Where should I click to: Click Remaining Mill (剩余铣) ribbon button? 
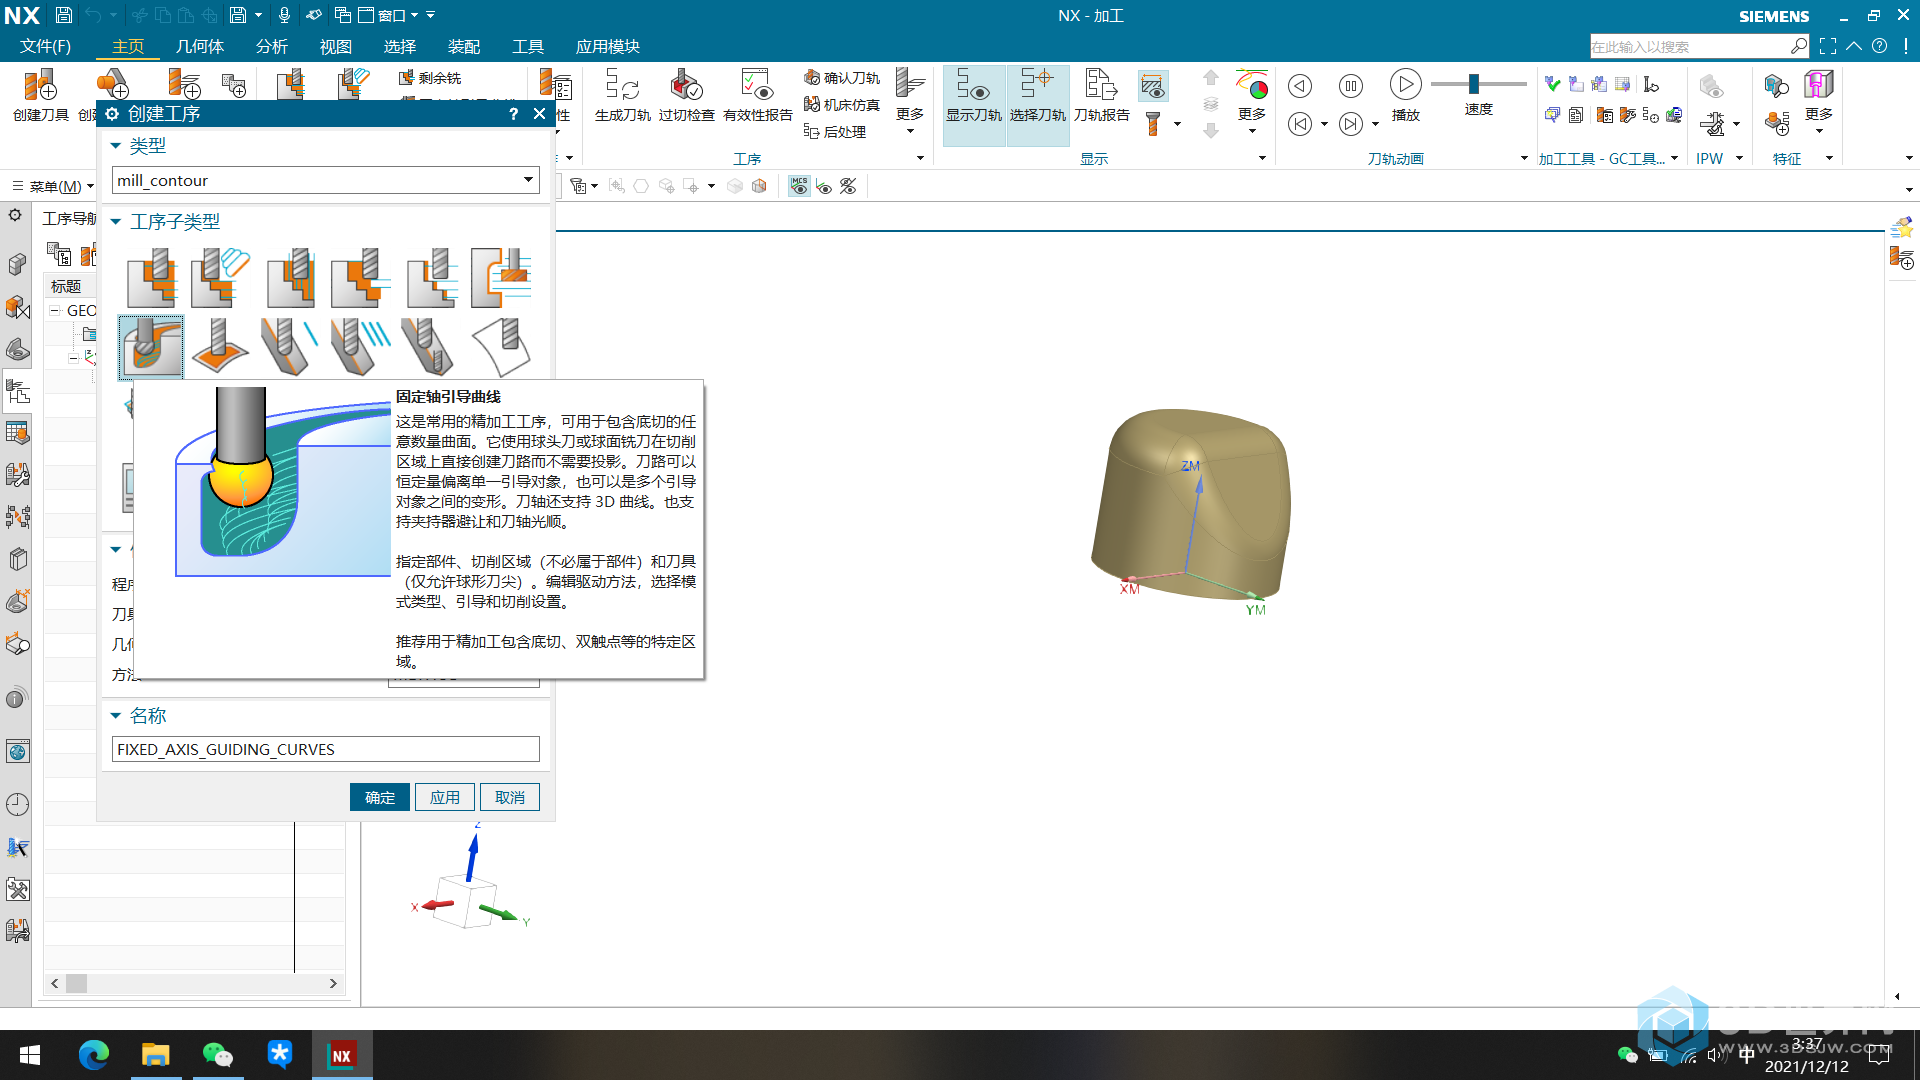430,78
